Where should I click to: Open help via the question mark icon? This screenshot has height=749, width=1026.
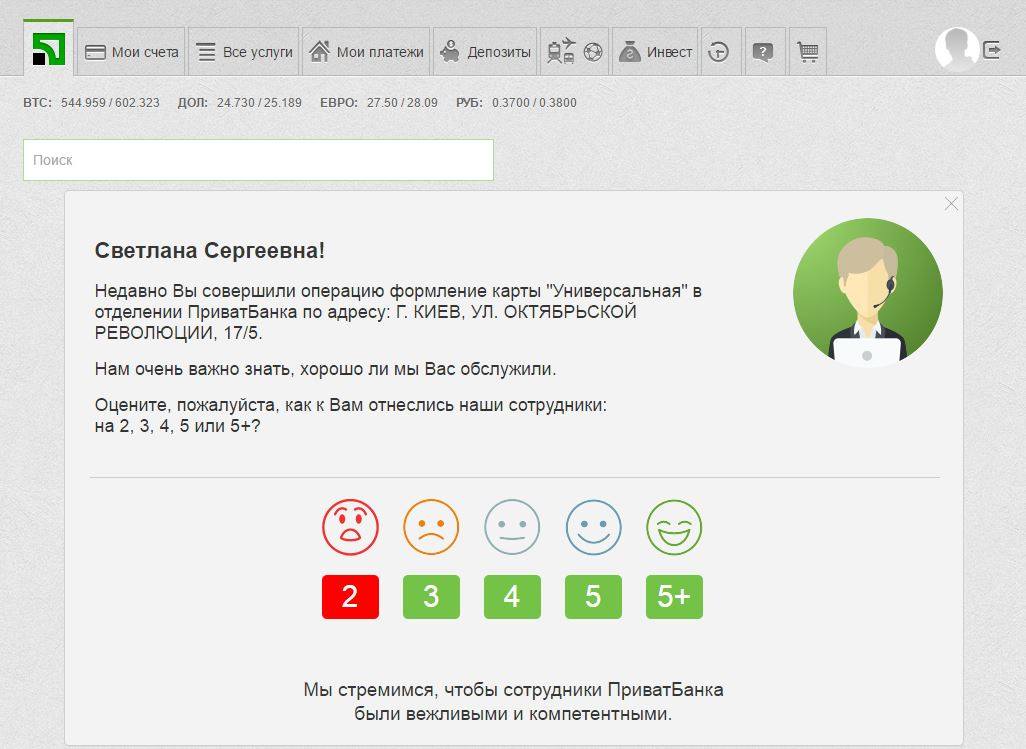[764, 51]
